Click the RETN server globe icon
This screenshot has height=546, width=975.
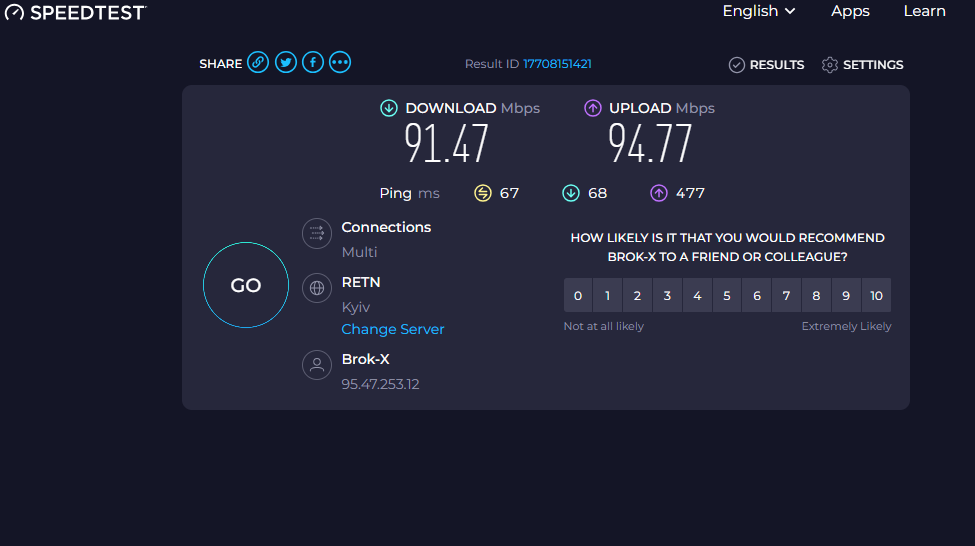pos(317,289)
